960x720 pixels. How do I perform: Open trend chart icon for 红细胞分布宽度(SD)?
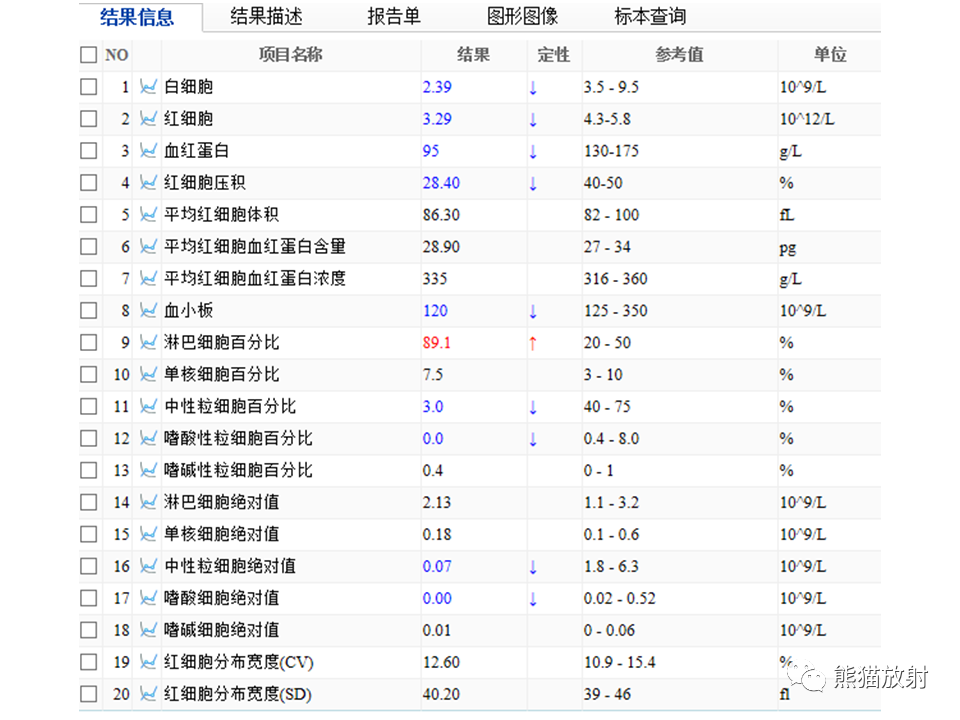click(x=148, y=693)
